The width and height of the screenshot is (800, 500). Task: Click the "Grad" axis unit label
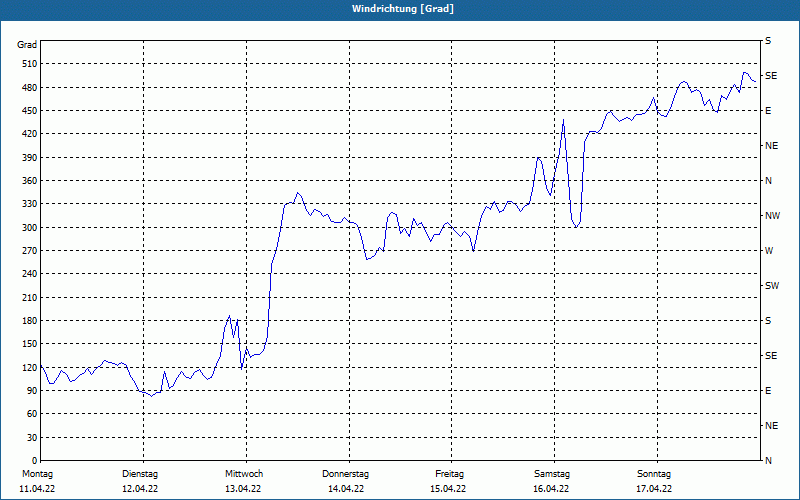(x=27, y=45)
